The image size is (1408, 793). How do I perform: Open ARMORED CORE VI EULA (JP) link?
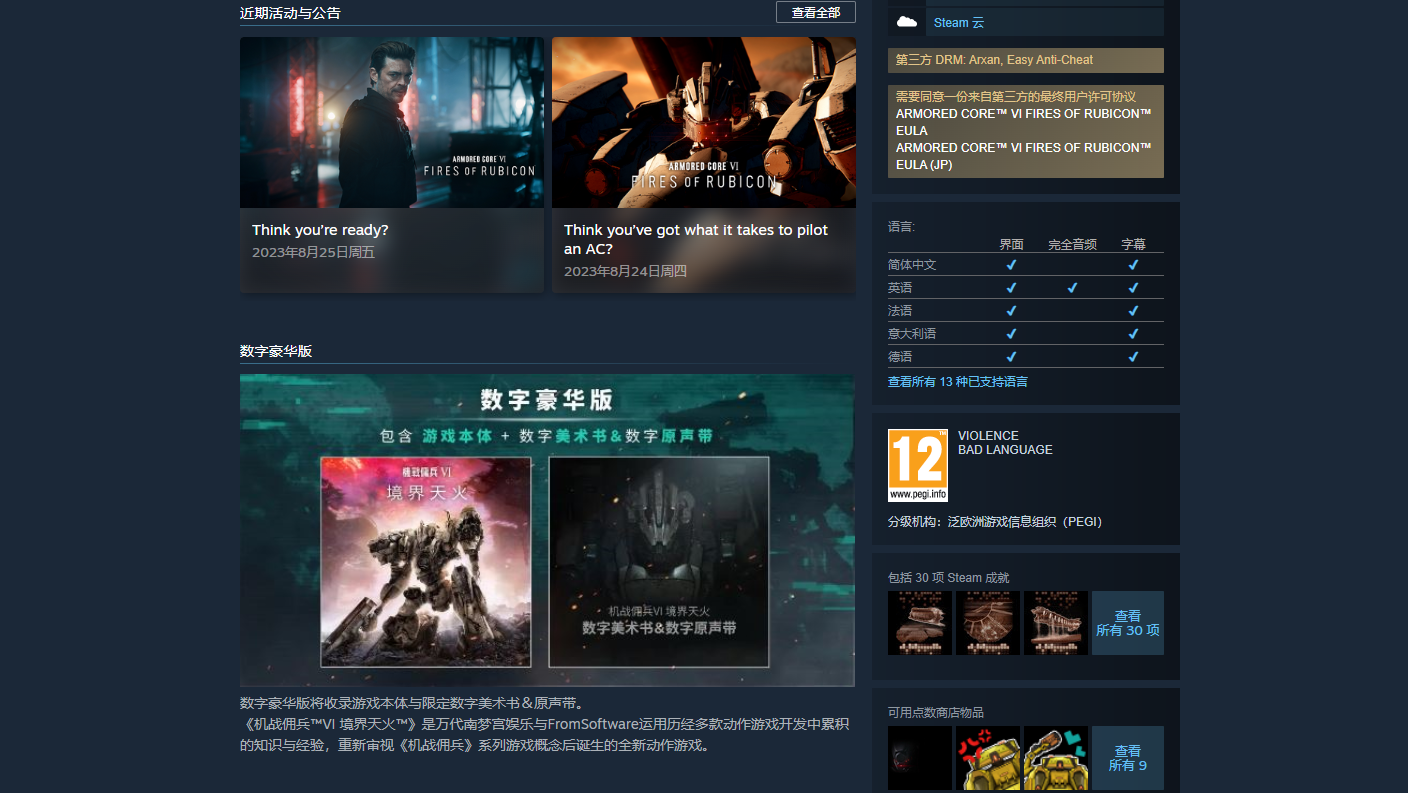(x=1024, y=156)
